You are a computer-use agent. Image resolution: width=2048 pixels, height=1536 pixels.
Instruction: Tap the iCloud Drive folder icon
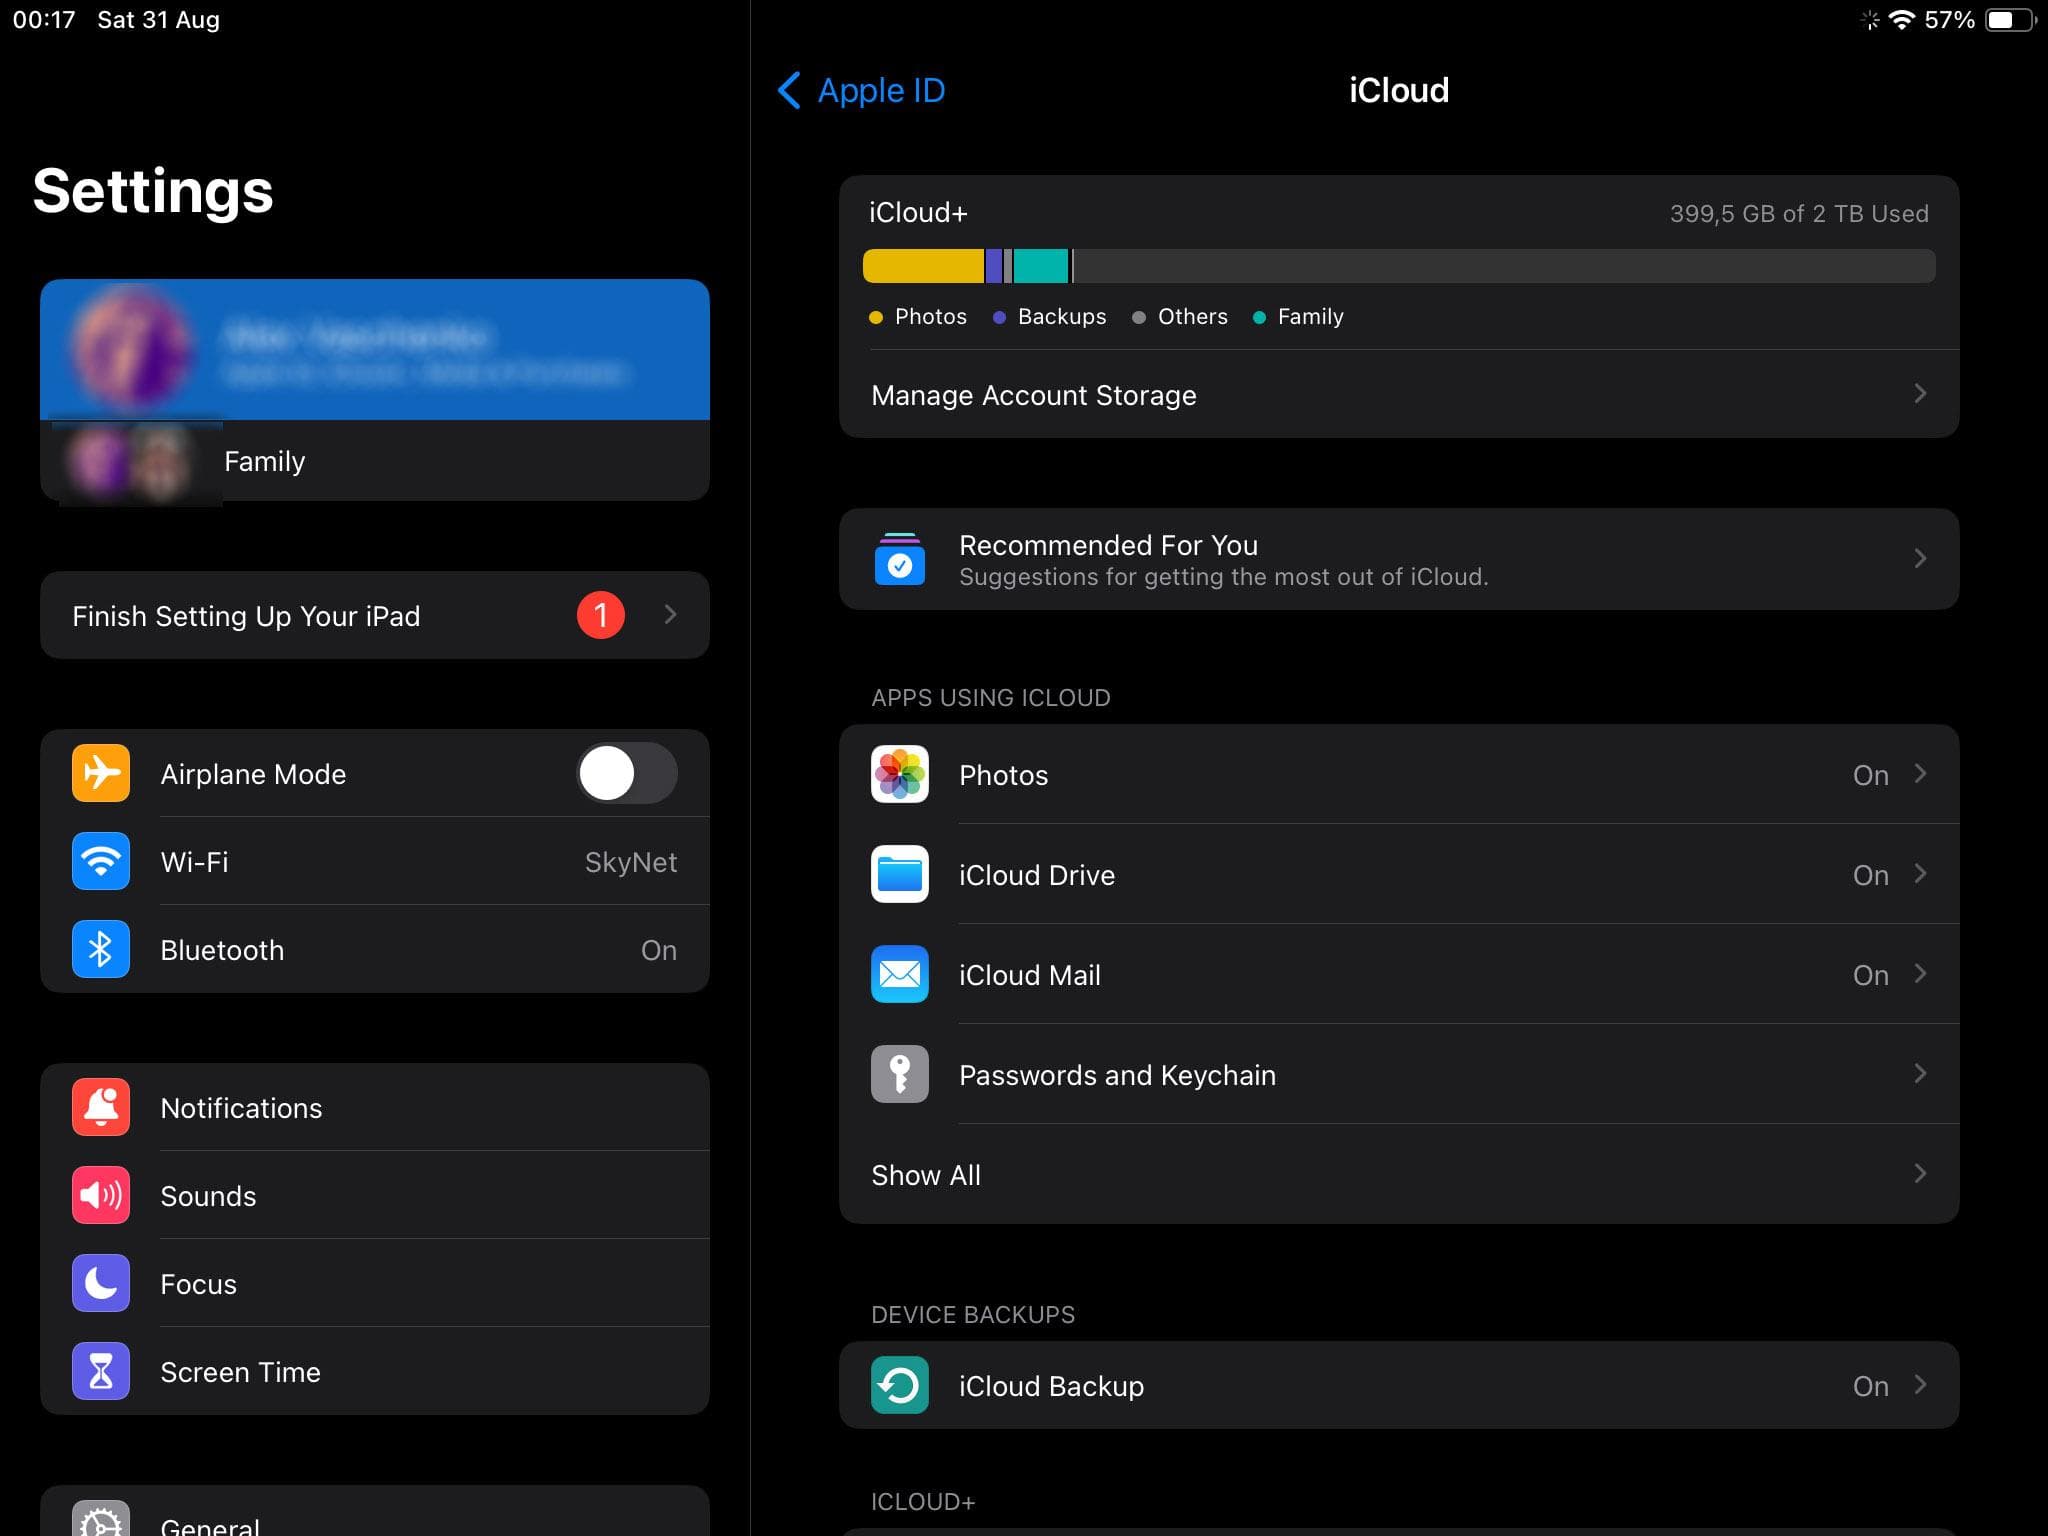900,874
